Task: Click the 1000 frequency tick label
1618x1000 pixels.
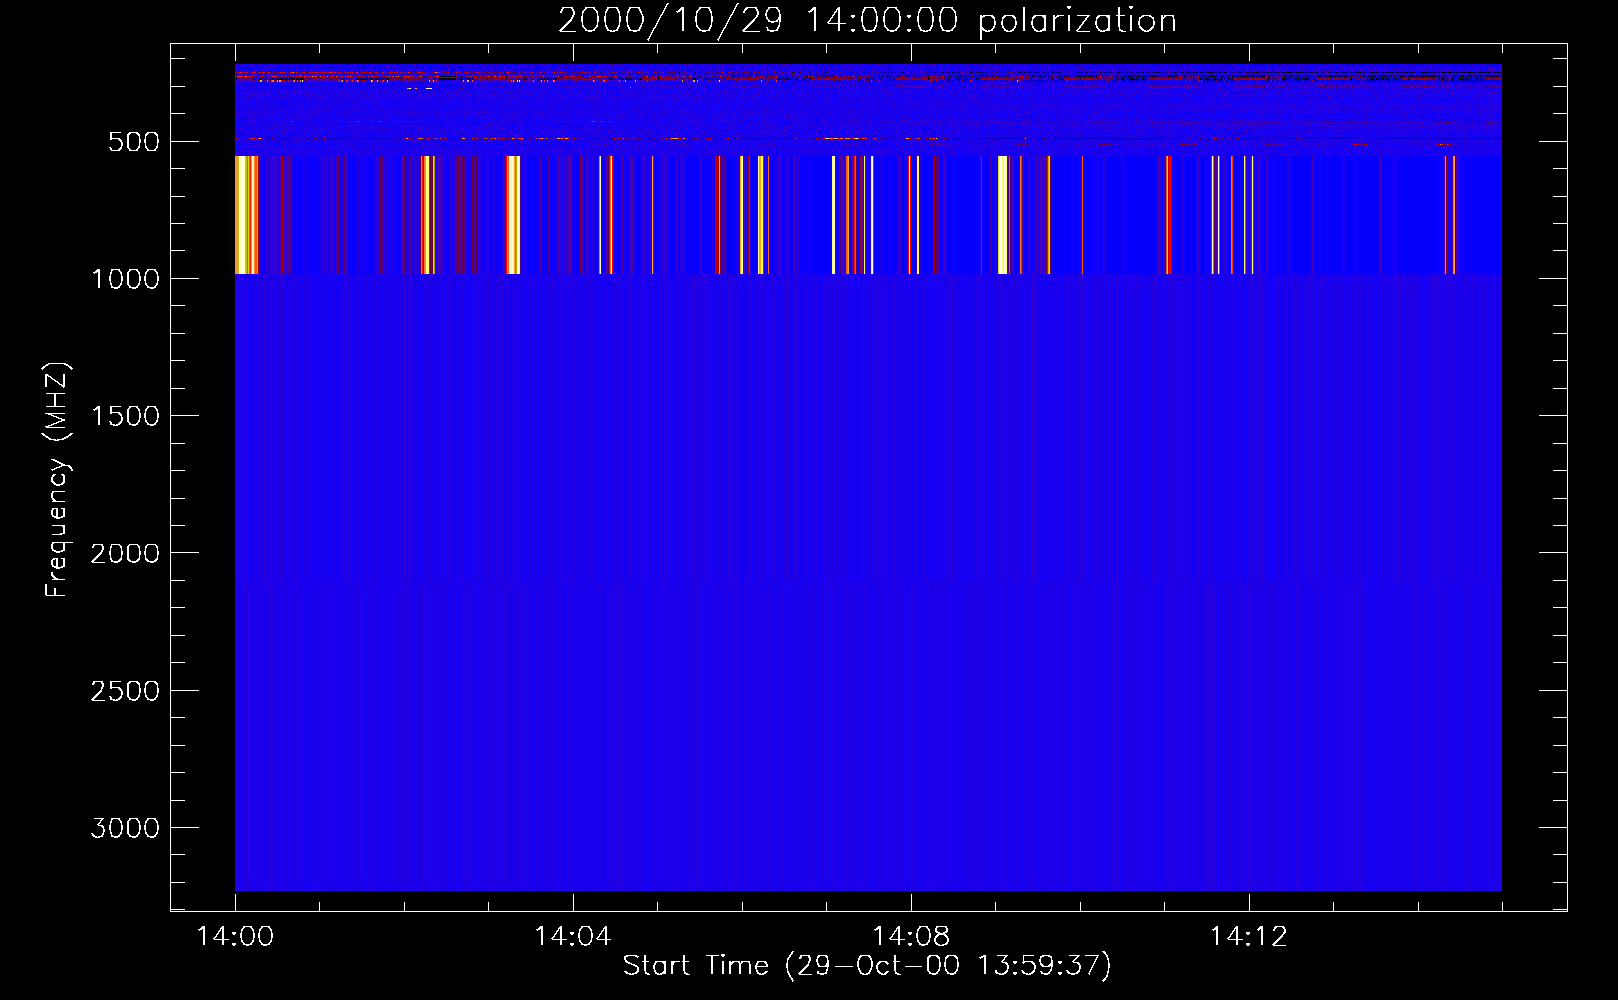Action: tap(125, 279)
